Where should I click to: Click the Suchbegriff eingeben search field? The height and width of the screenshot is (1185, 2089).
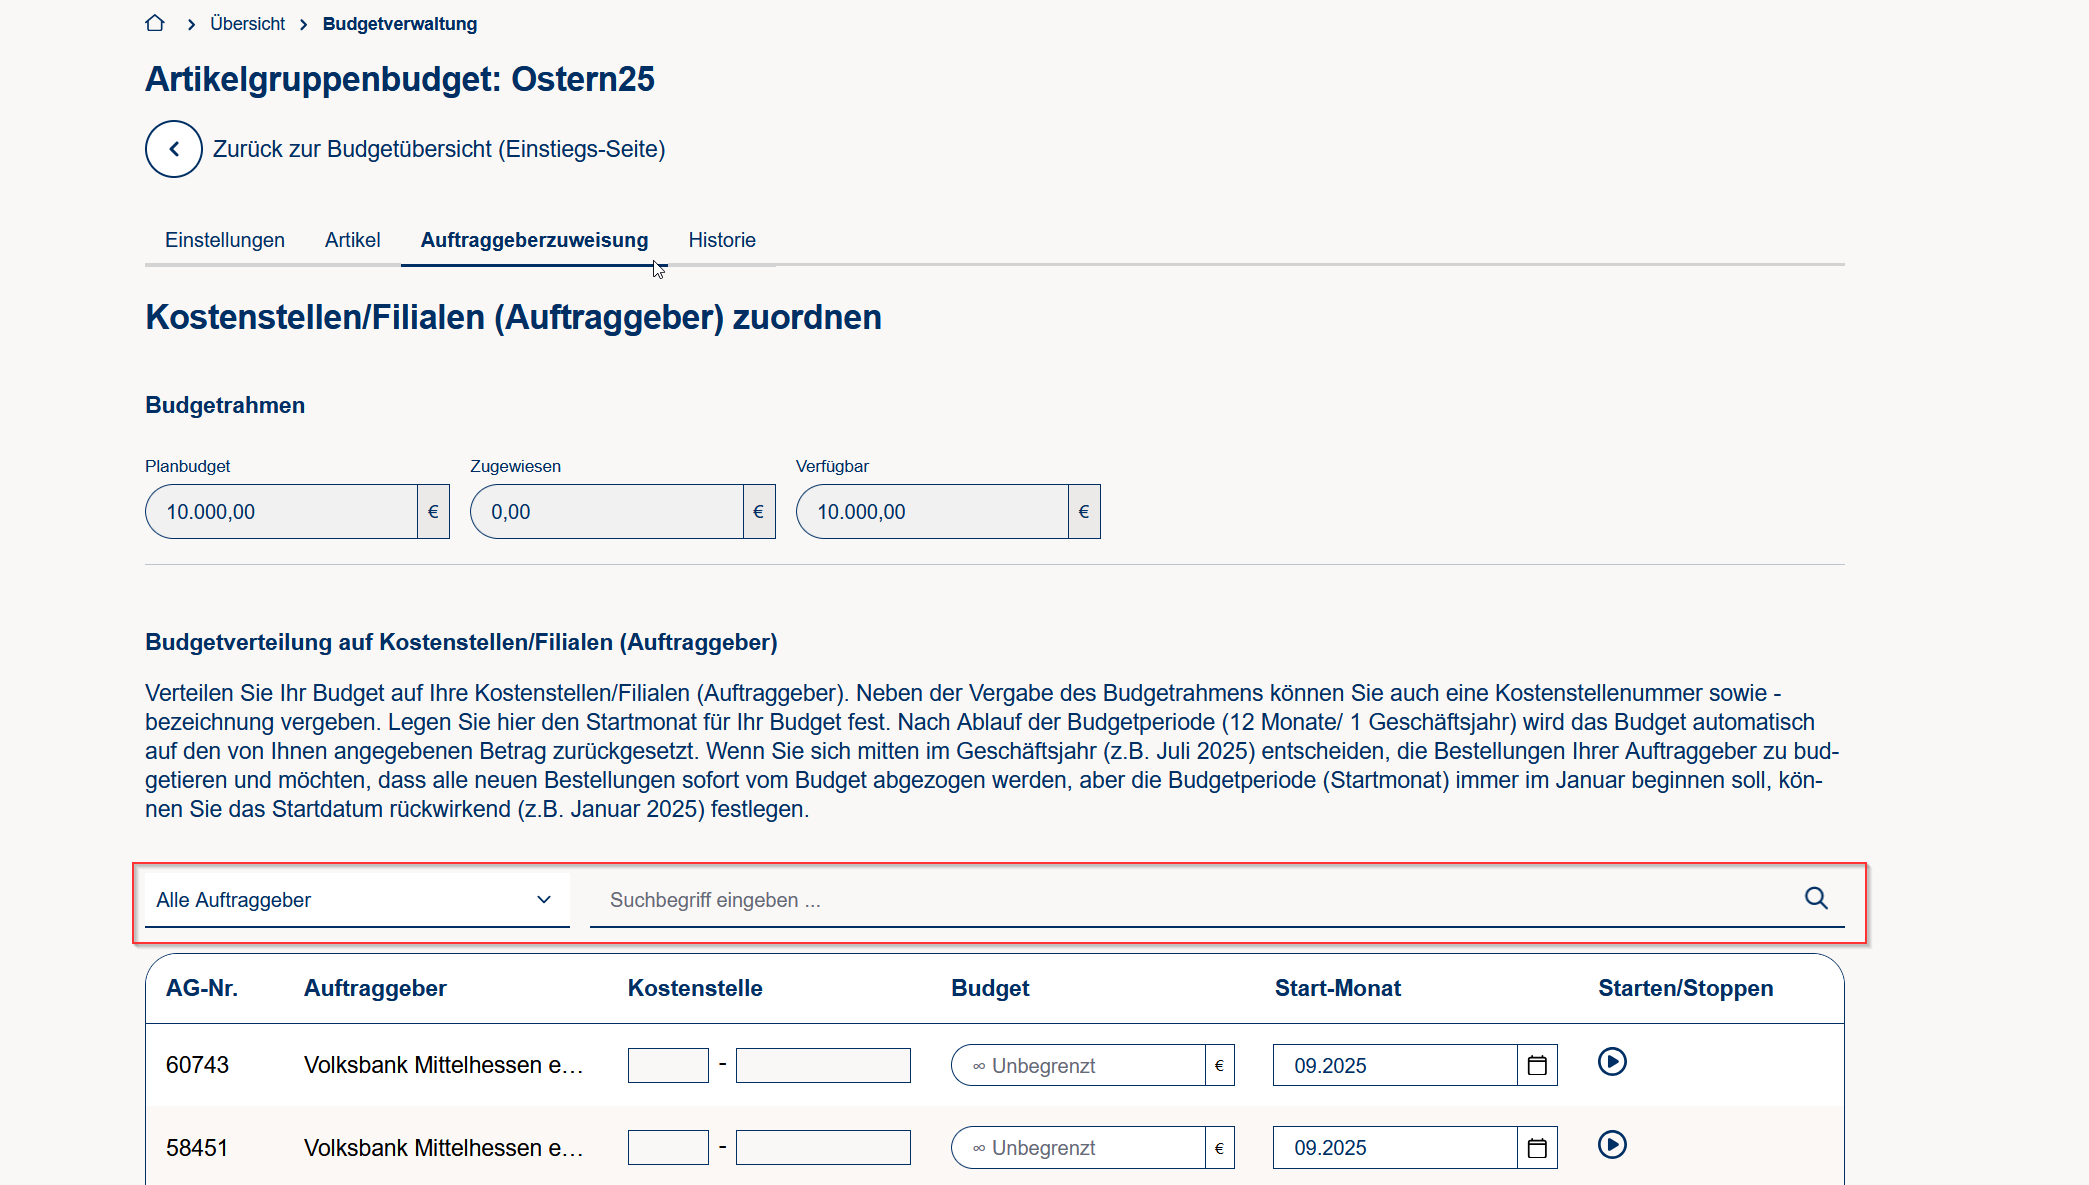tap(1190, 900)
